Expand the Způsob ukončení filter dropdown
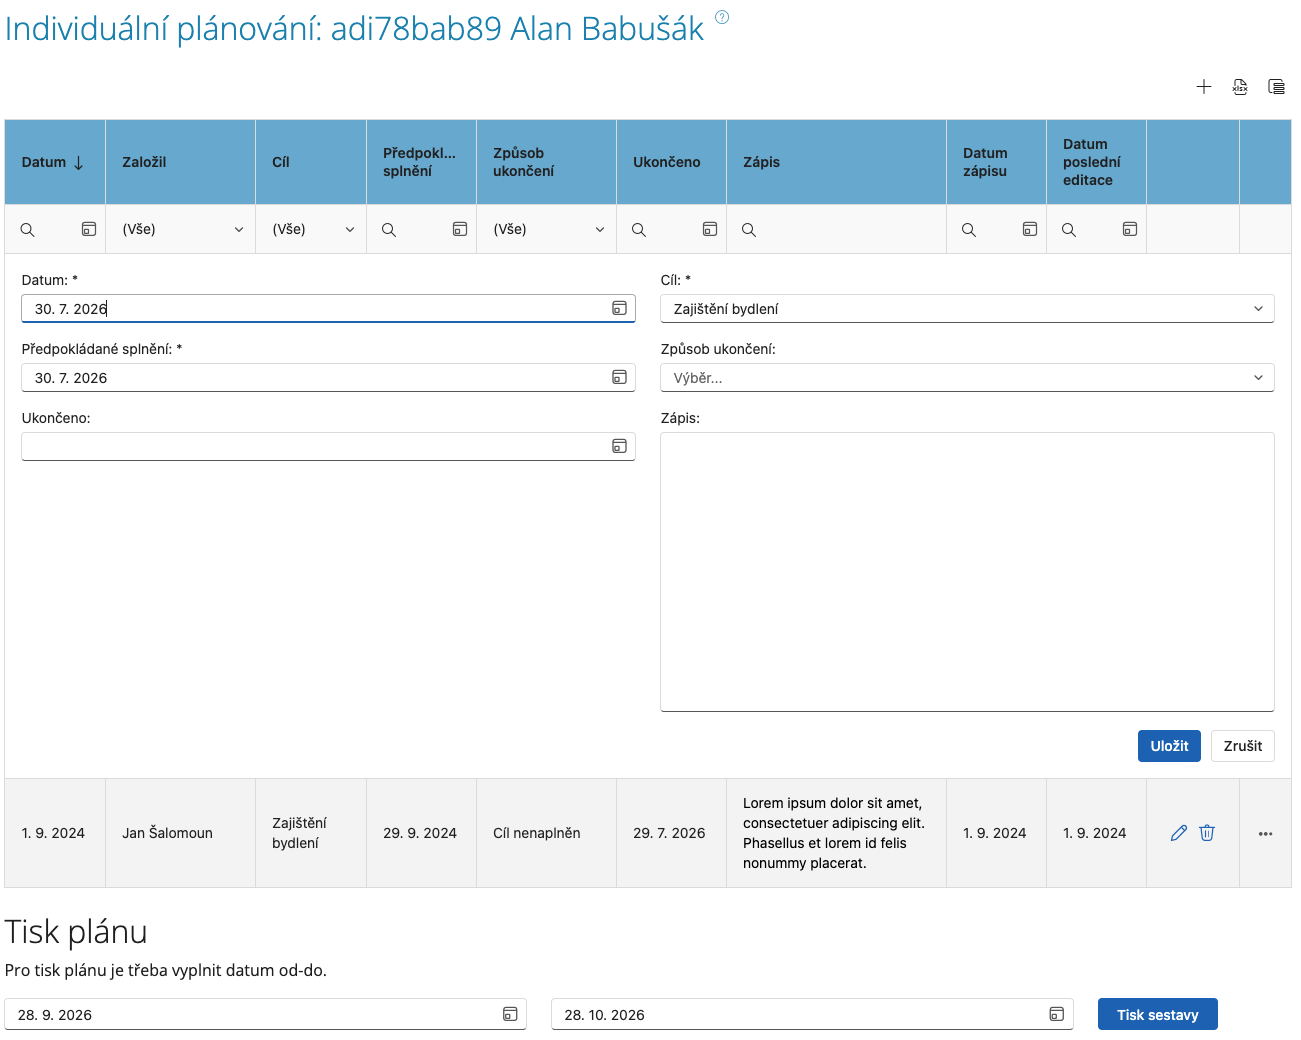Screen dimensions: 1301x1040 [600, 230]
